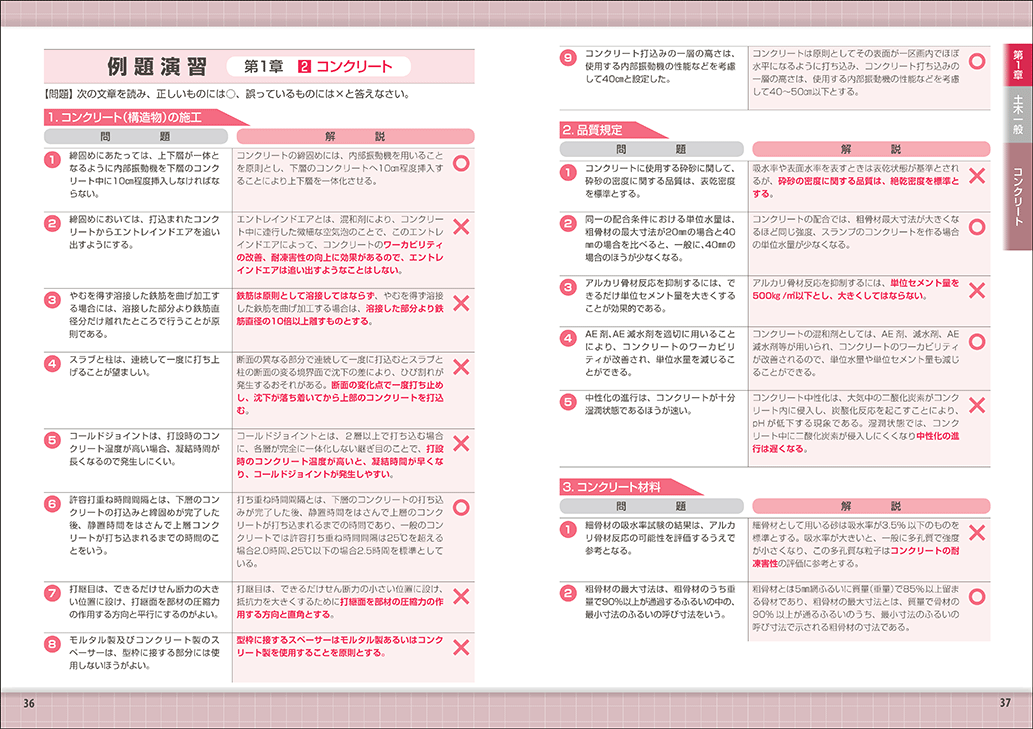Click the X mark beside the 打継目 explanation
The width and height of the screenshot is (1033, 729).
coord(461,596)
